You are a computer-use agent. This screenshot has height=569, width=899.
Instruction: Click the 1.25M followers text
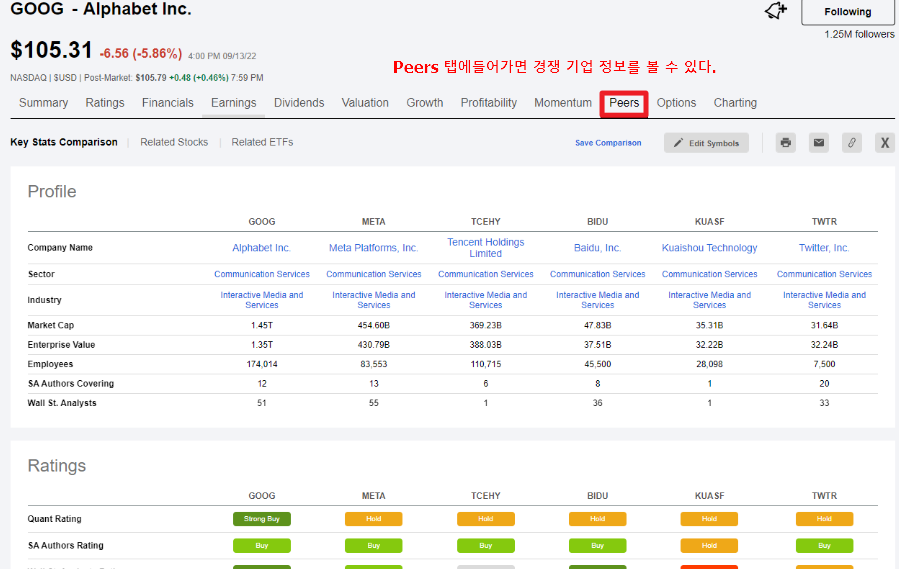tap(859, 34)
